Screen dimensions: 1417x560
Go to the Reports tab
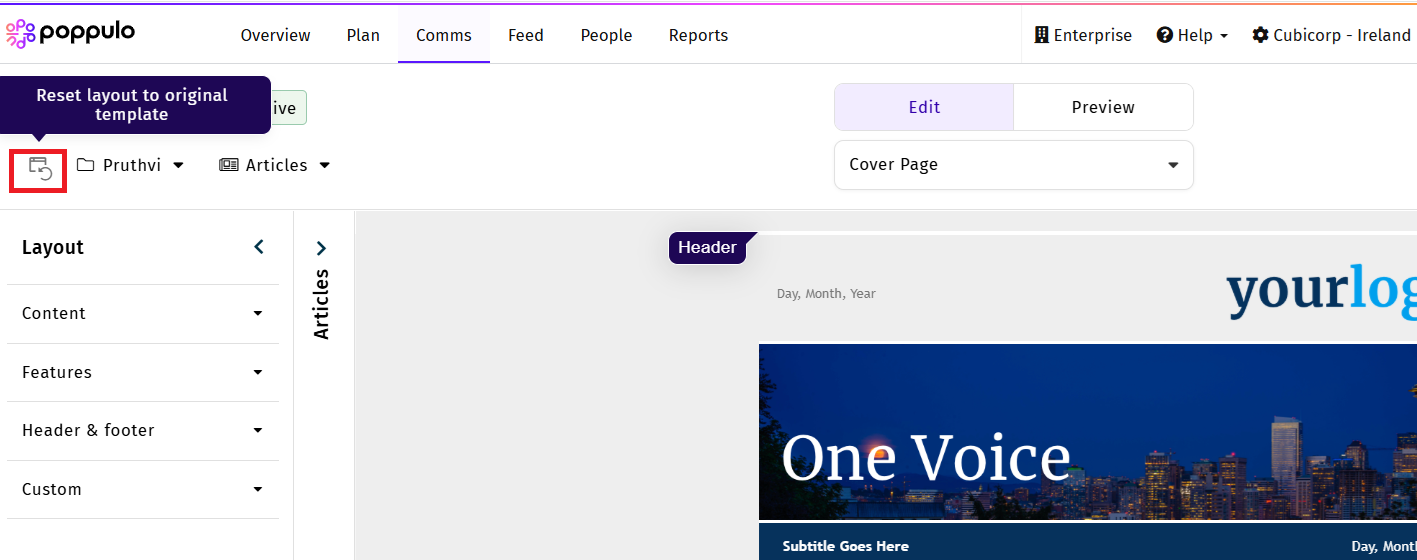point(698,35)
